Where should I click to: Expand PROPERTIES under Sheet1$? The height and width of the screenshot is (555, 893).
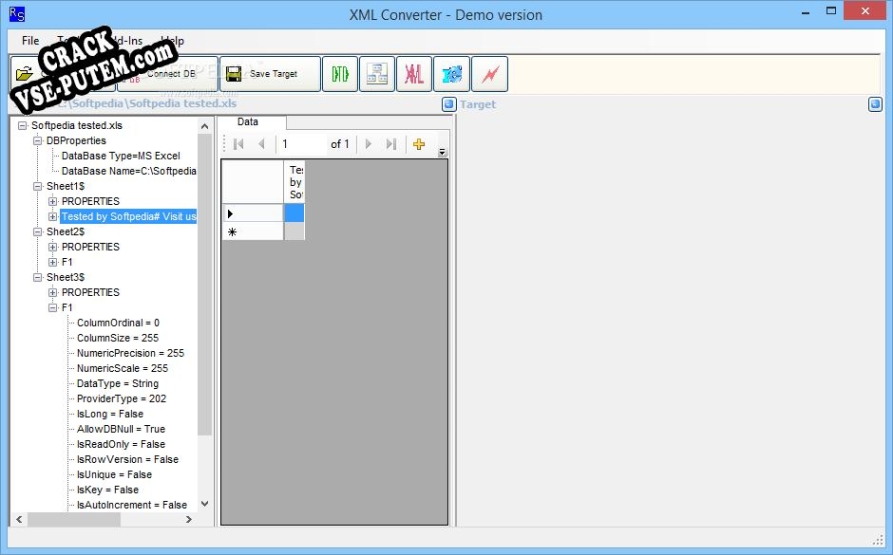click(52, 202)
